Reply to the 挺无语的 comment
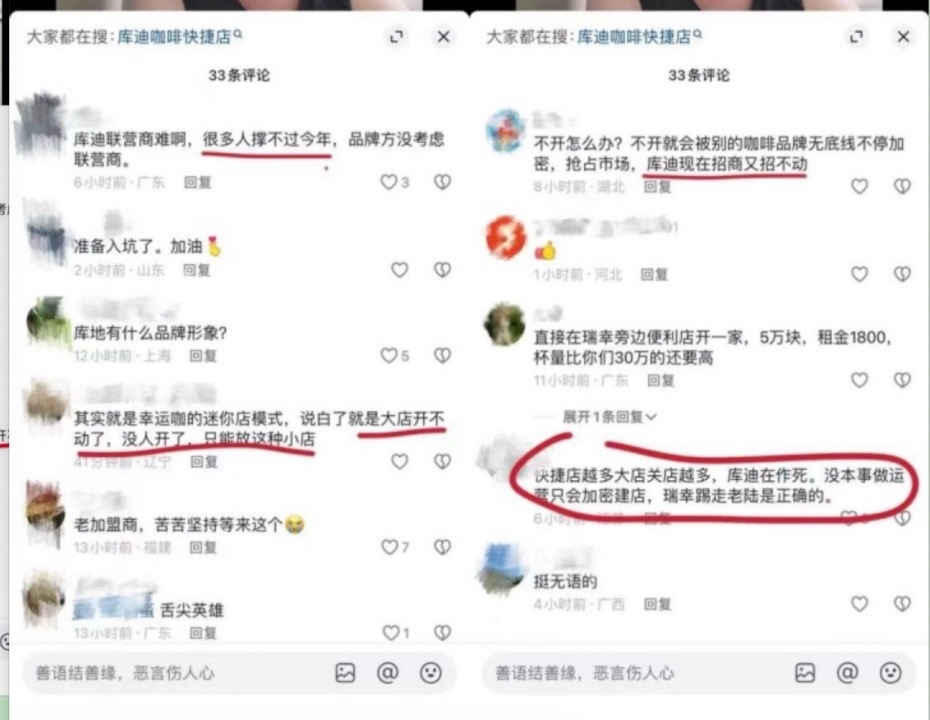Screen dimensions: 930x720 657,604
